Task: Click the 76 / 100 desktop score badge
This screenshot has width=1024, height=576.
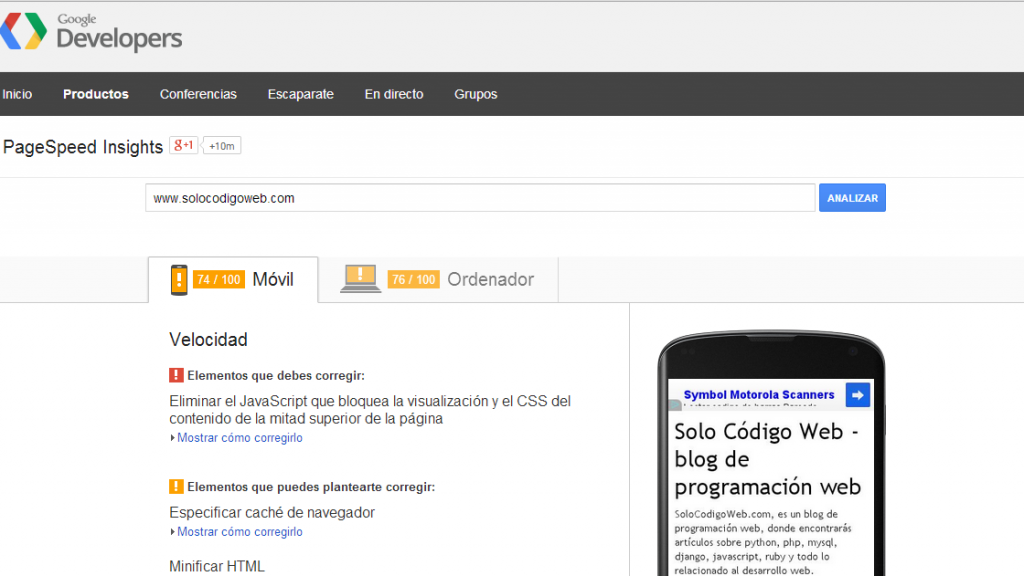Action: tap(413, 280)
